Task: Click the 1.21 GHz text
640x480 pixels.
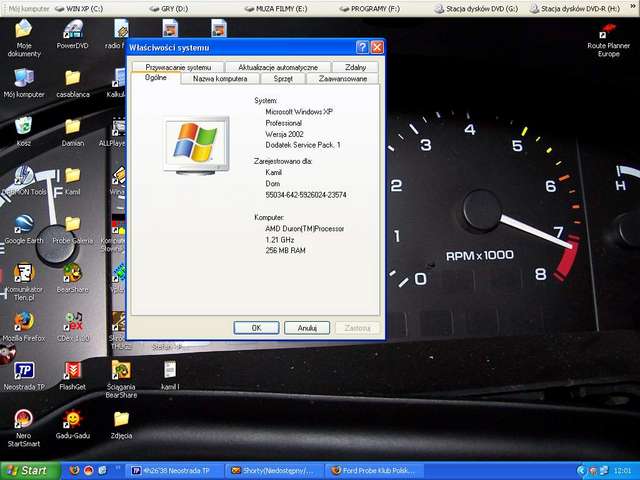Action: (x=280, y=240)
